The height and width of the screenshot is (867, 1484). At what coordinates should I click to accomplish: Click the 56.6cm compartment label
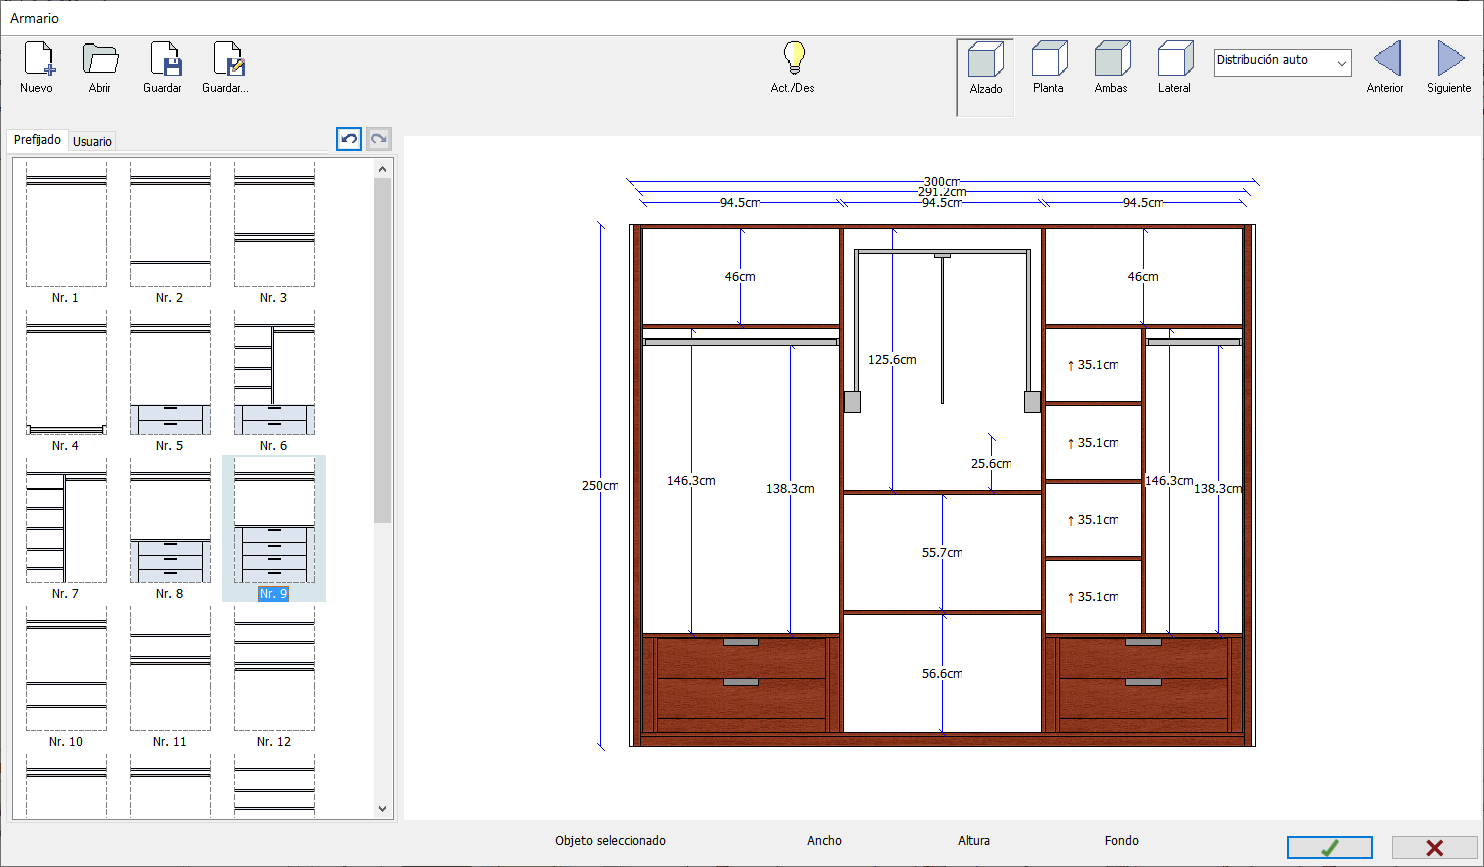click(x=942, y=674)
